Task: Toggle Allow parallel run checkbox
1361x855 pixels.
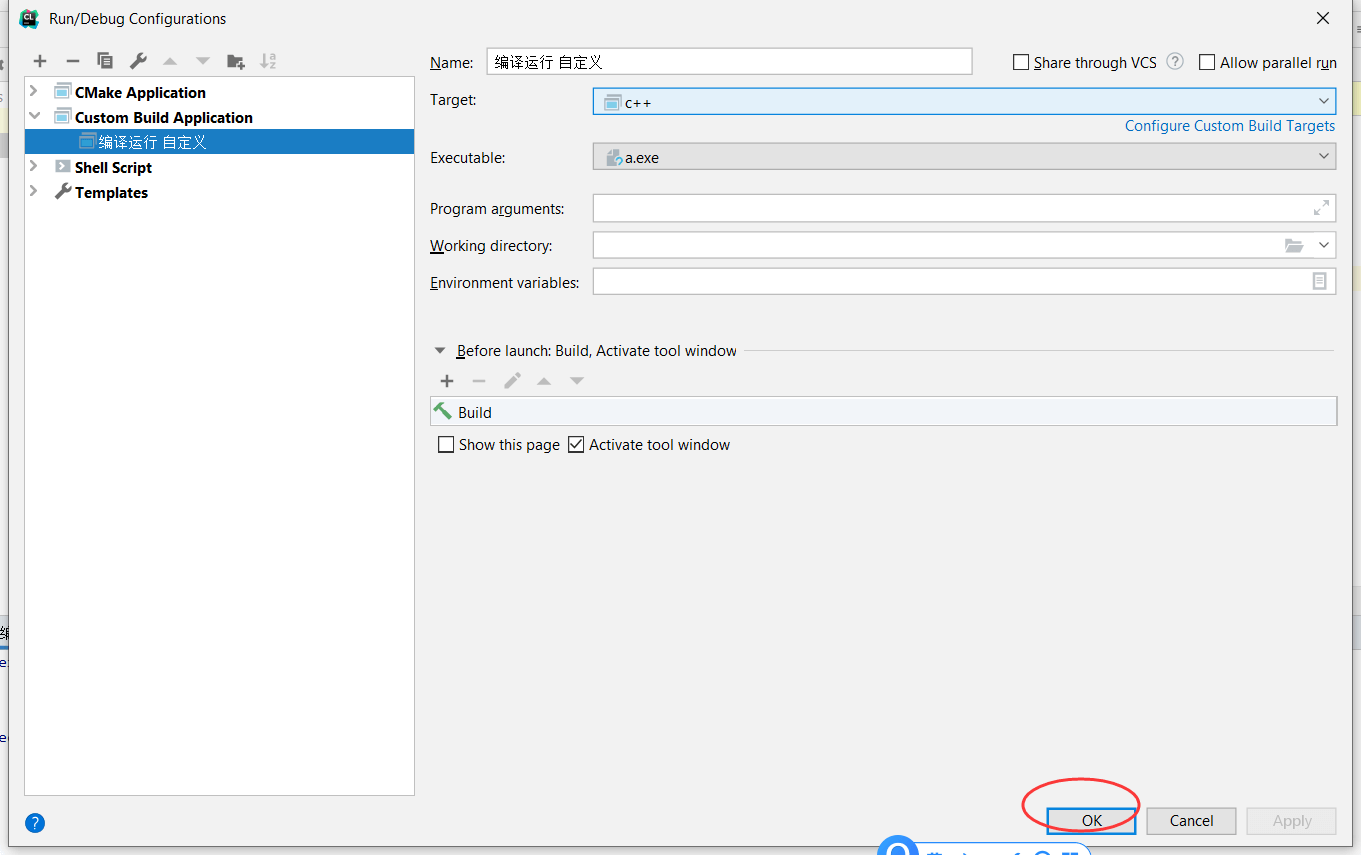Action: [1207, 62]
